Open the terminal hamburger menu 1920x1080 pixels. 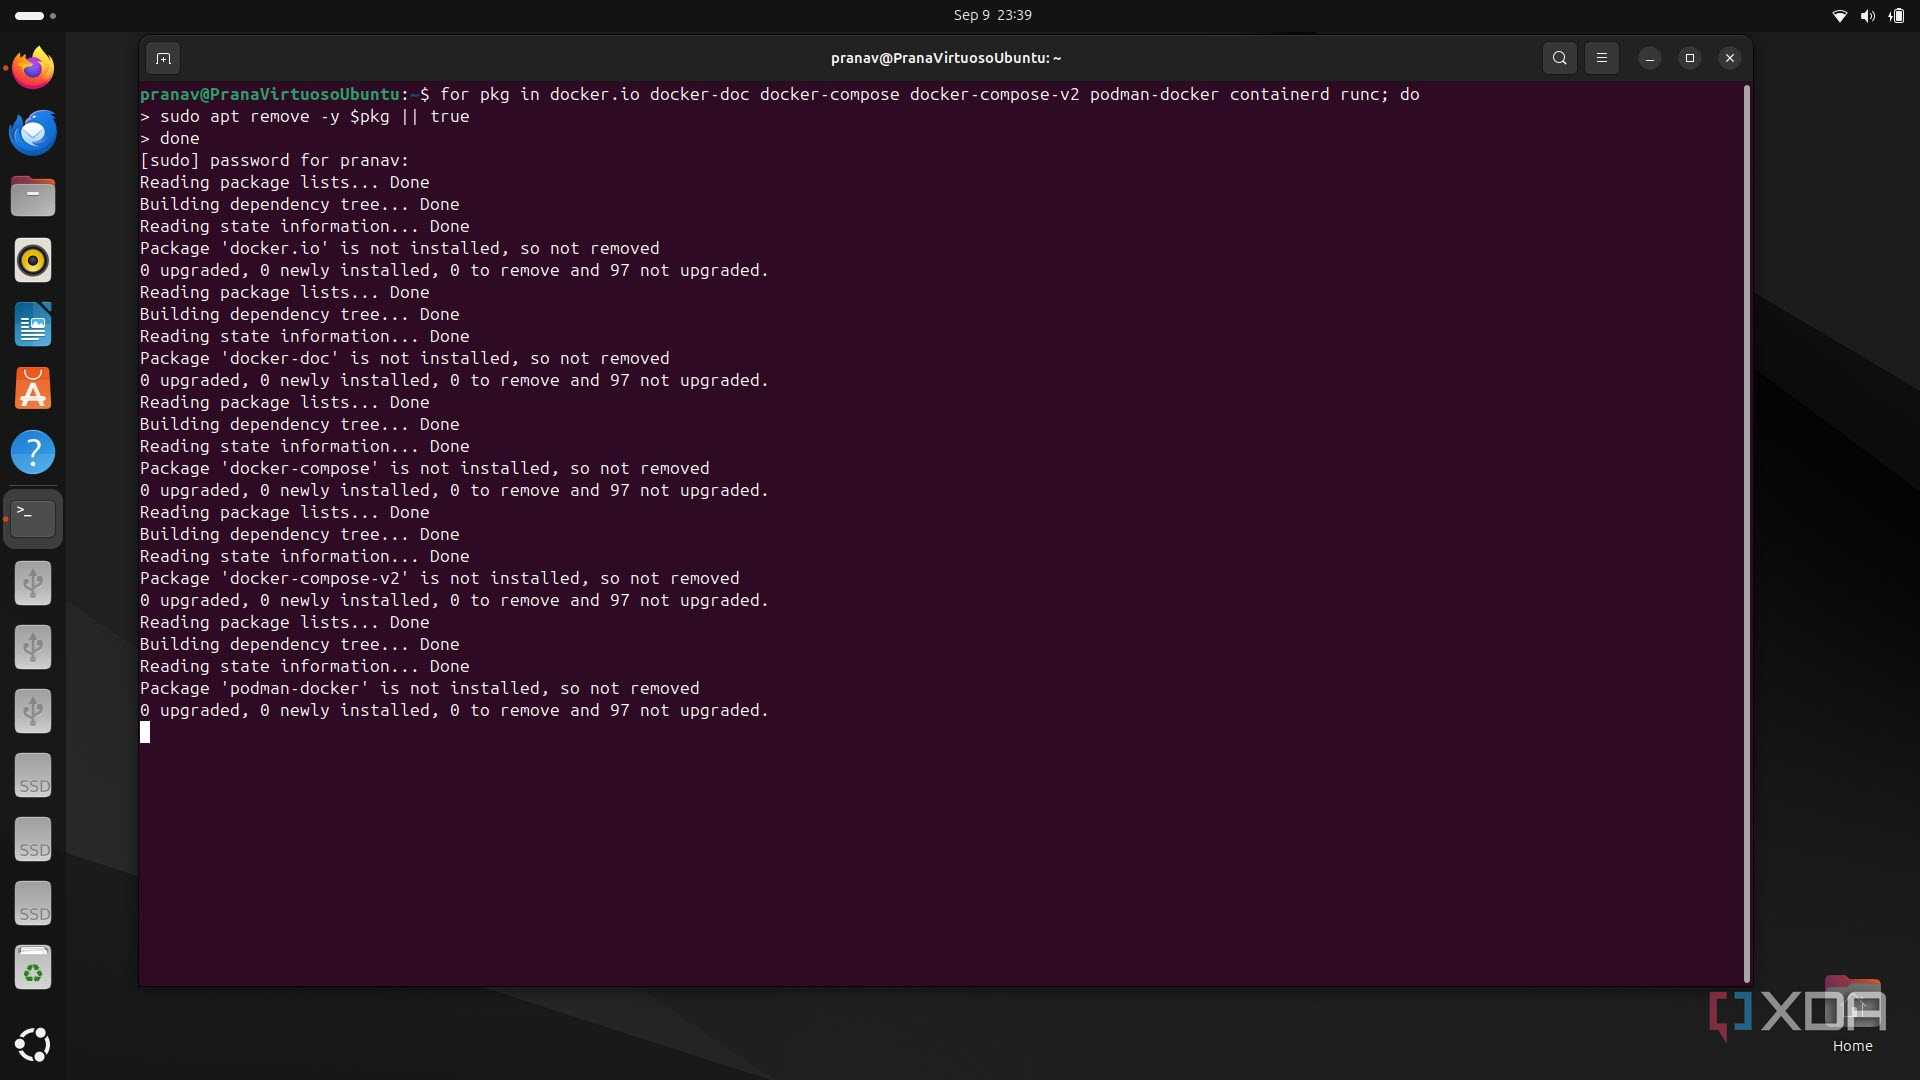pos(1602,58)
